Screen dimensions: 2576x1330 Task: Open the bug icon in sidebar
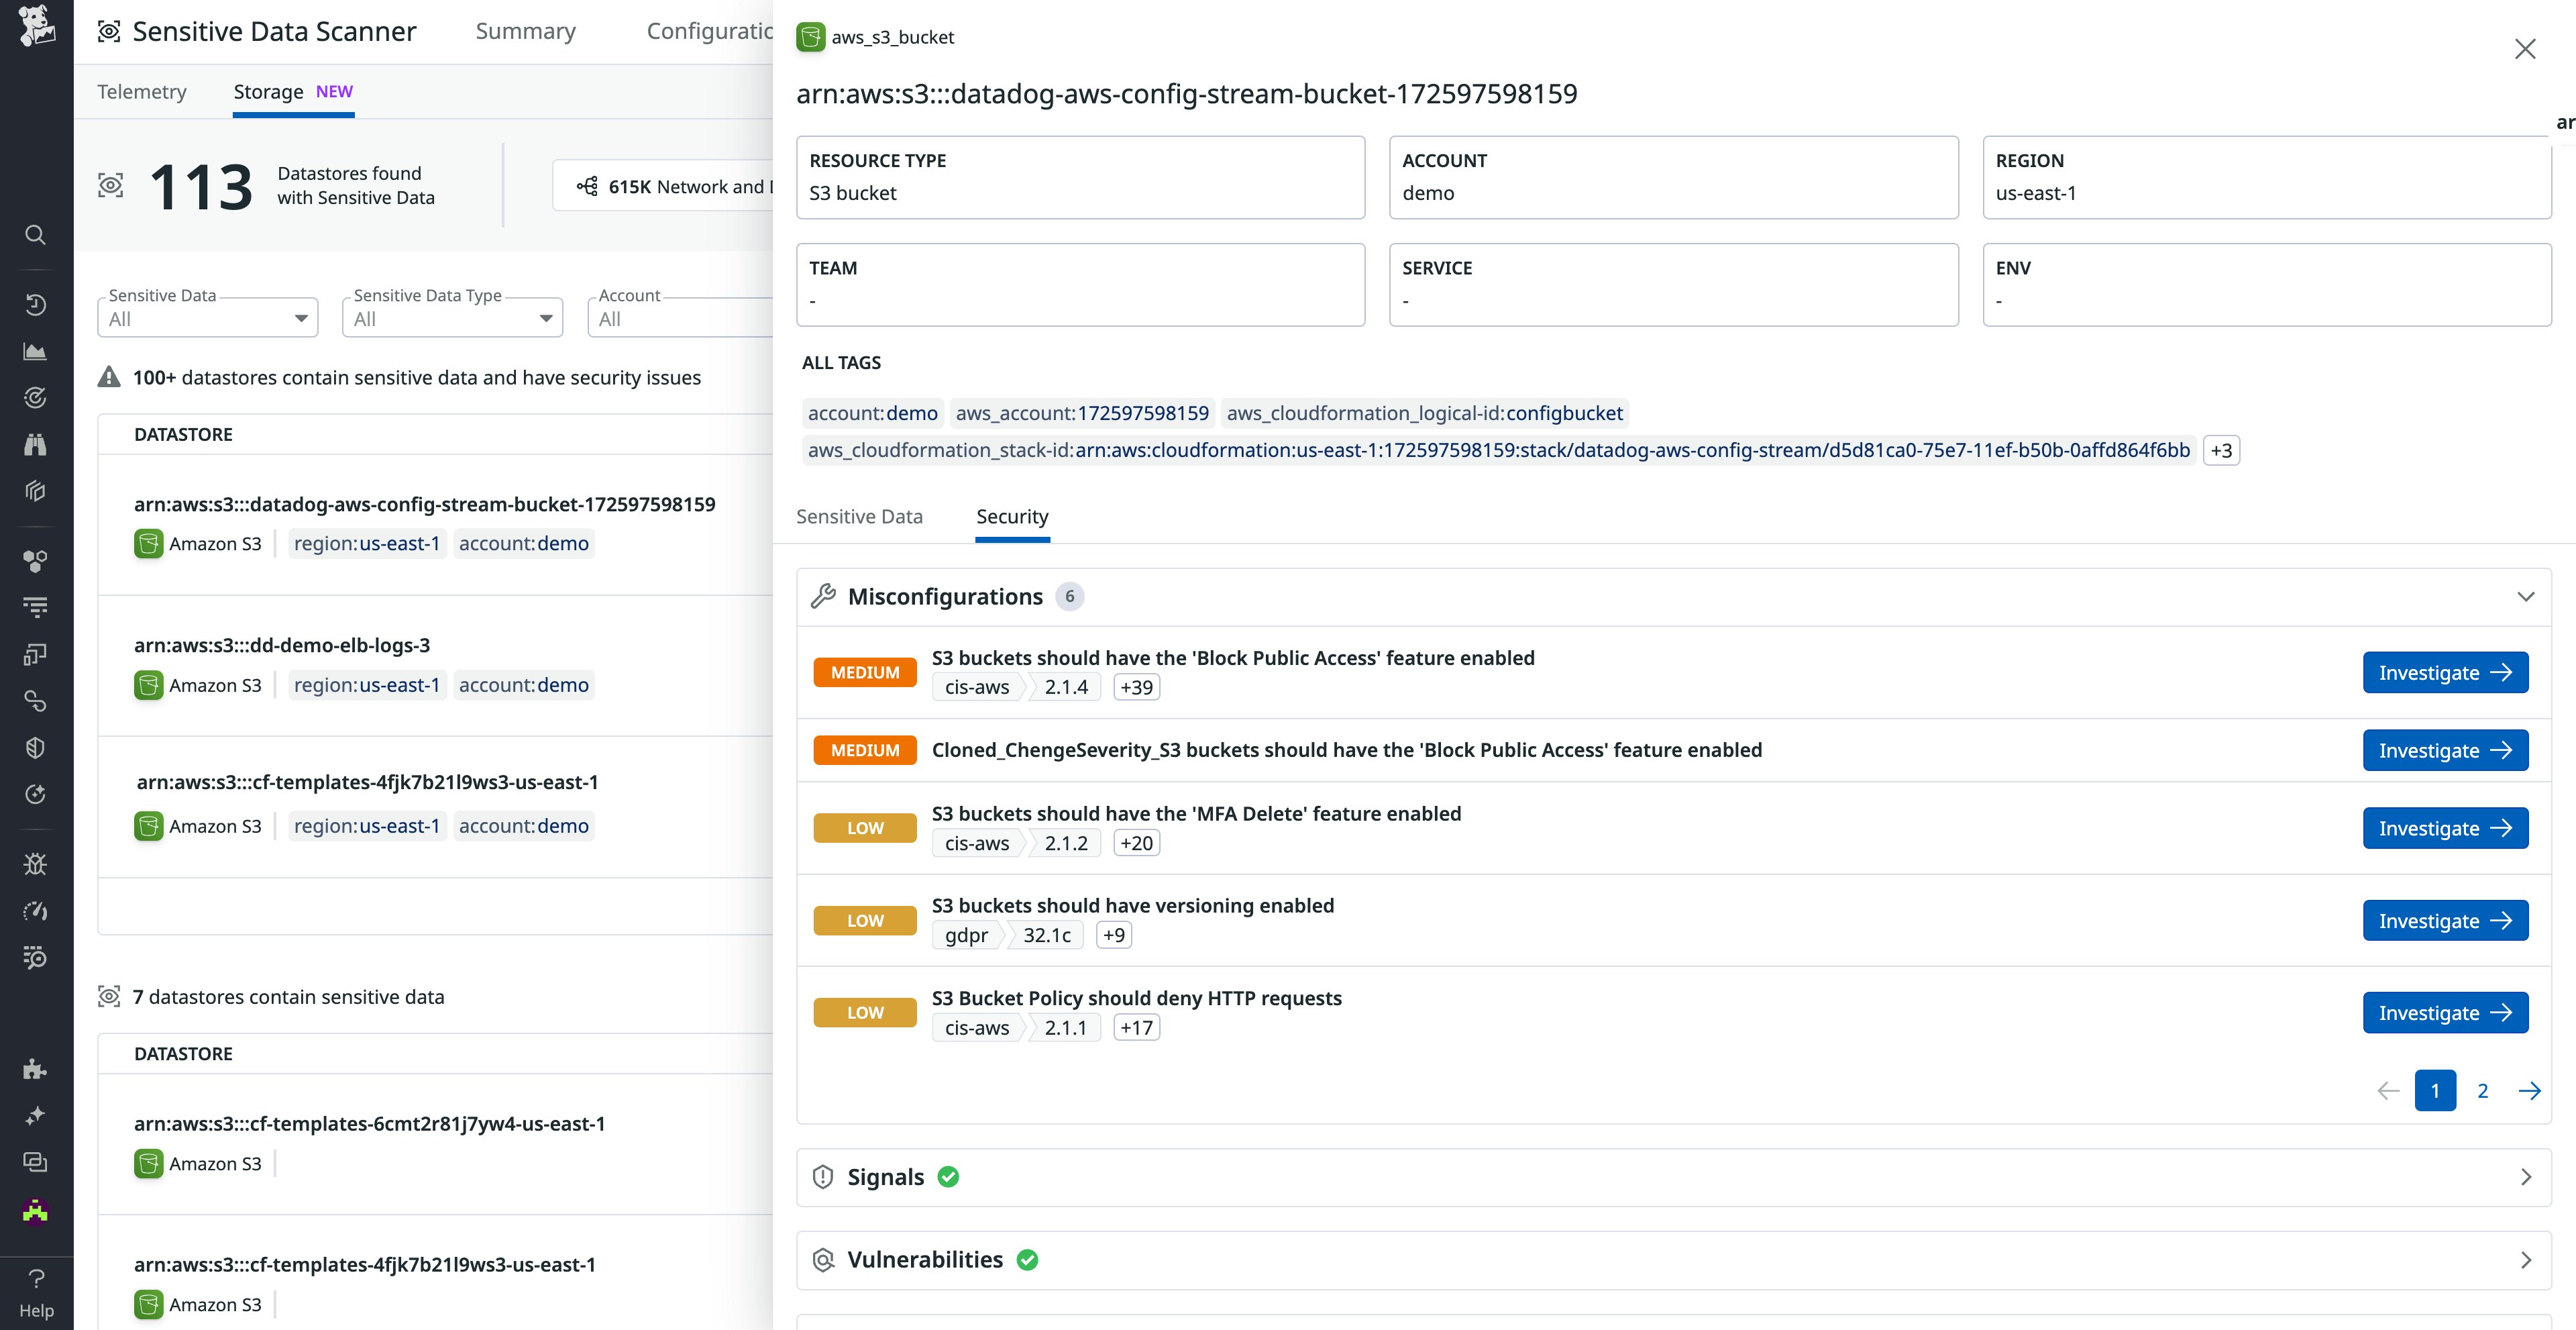tap(35, 864)
